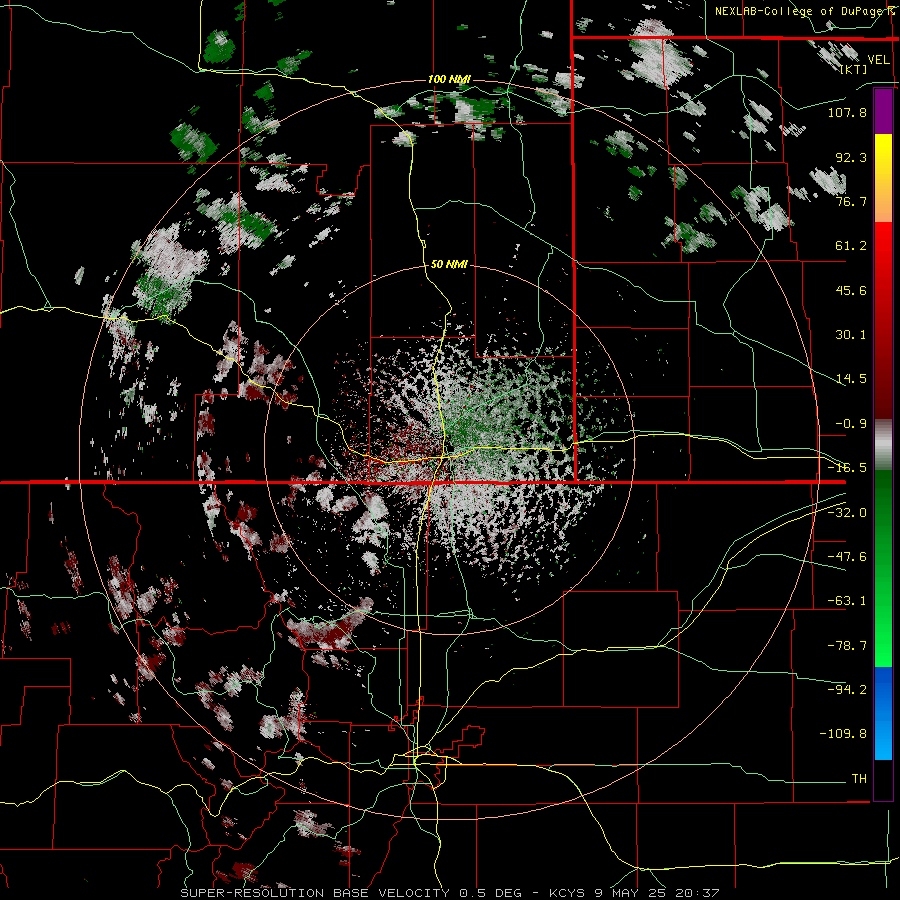Click the 50 NMI range ring label

point(449,264)
